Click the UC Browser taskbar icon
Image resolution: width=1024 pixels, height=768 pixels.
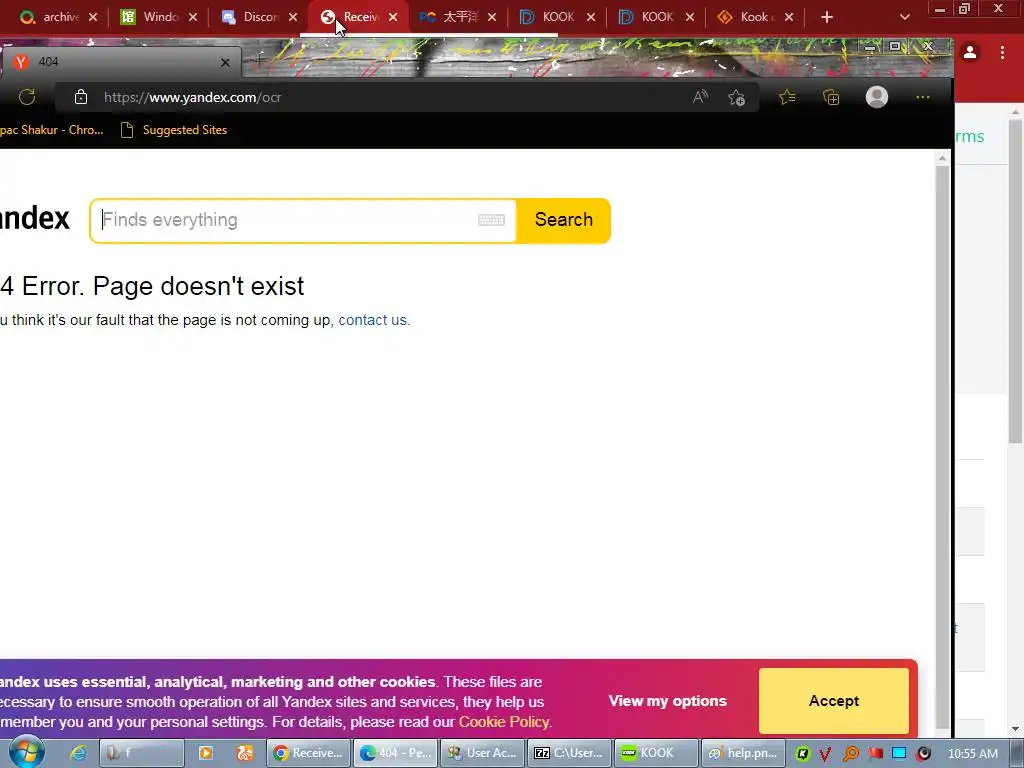pyautogui.click(x=245, y=753)
